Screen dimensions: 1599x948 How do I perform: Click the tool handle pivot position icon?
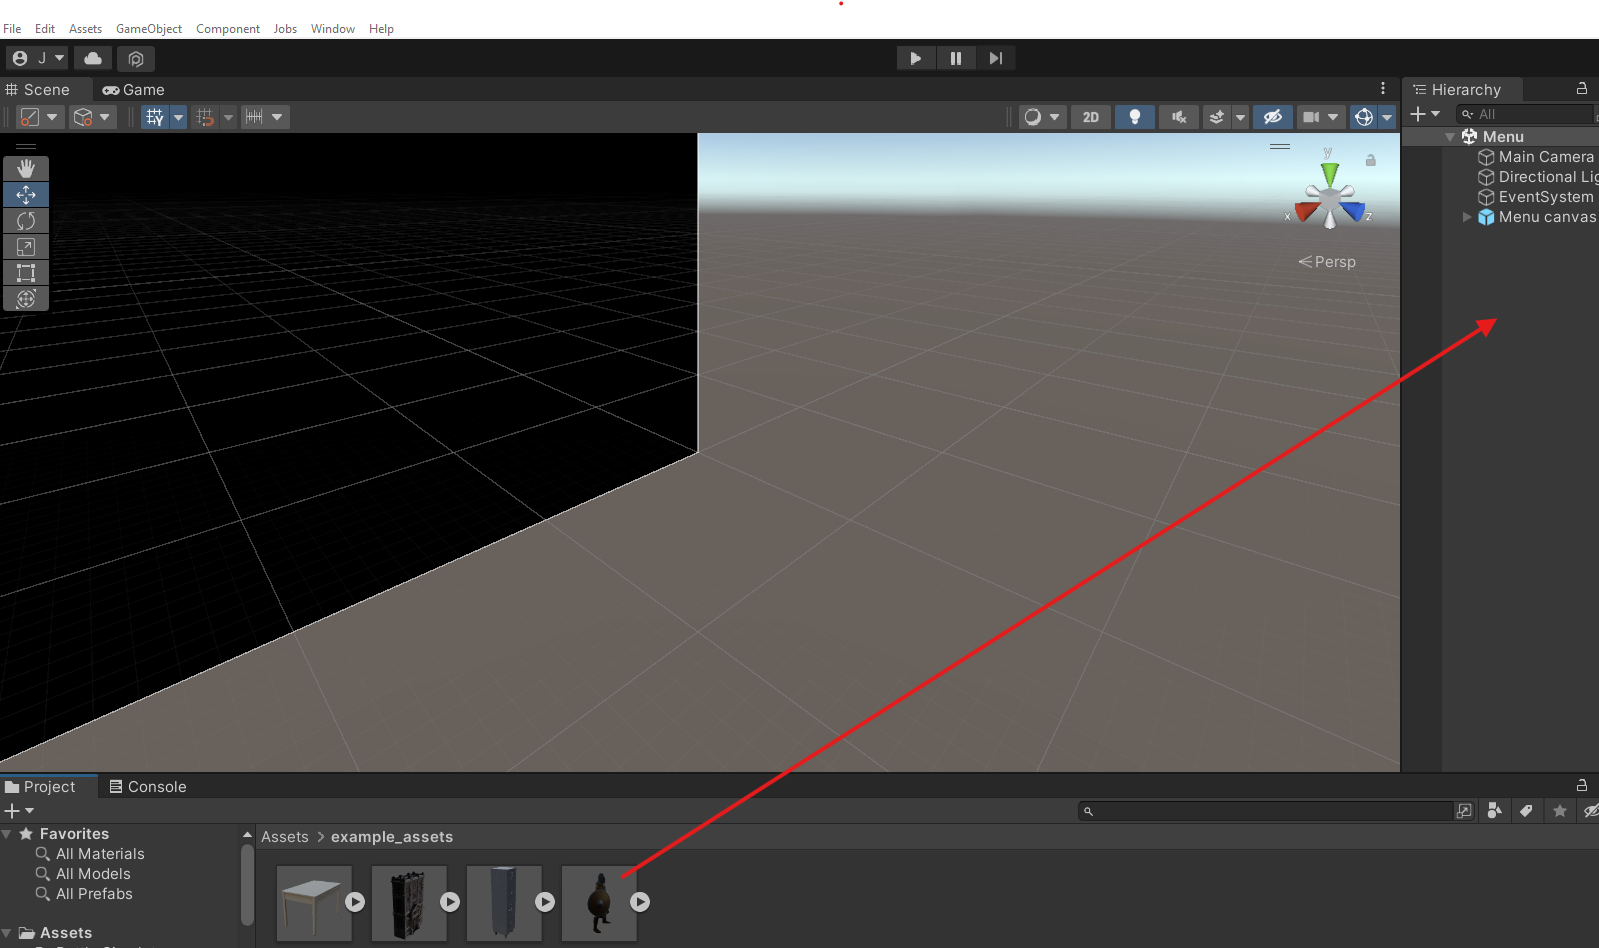(x=30, y=117)
